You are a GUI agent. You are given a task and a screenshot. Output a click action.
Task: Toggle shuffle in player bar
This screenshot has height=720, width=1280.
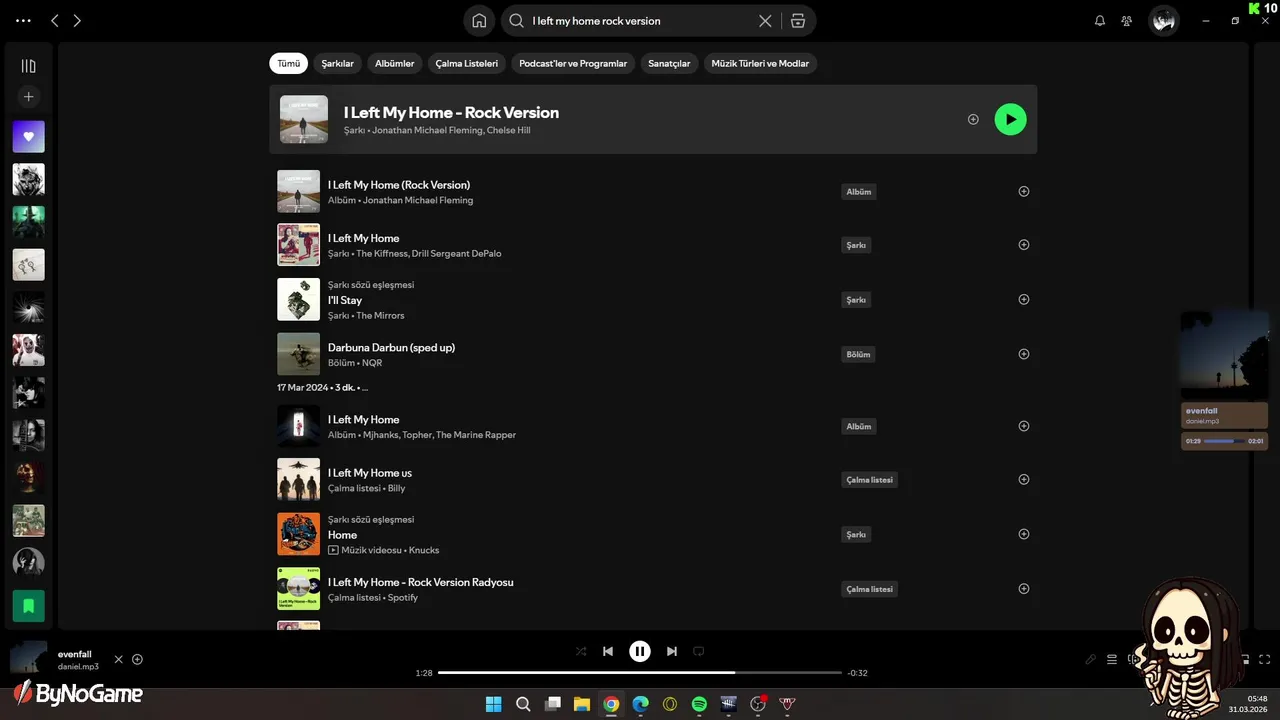tap(581, 651)
